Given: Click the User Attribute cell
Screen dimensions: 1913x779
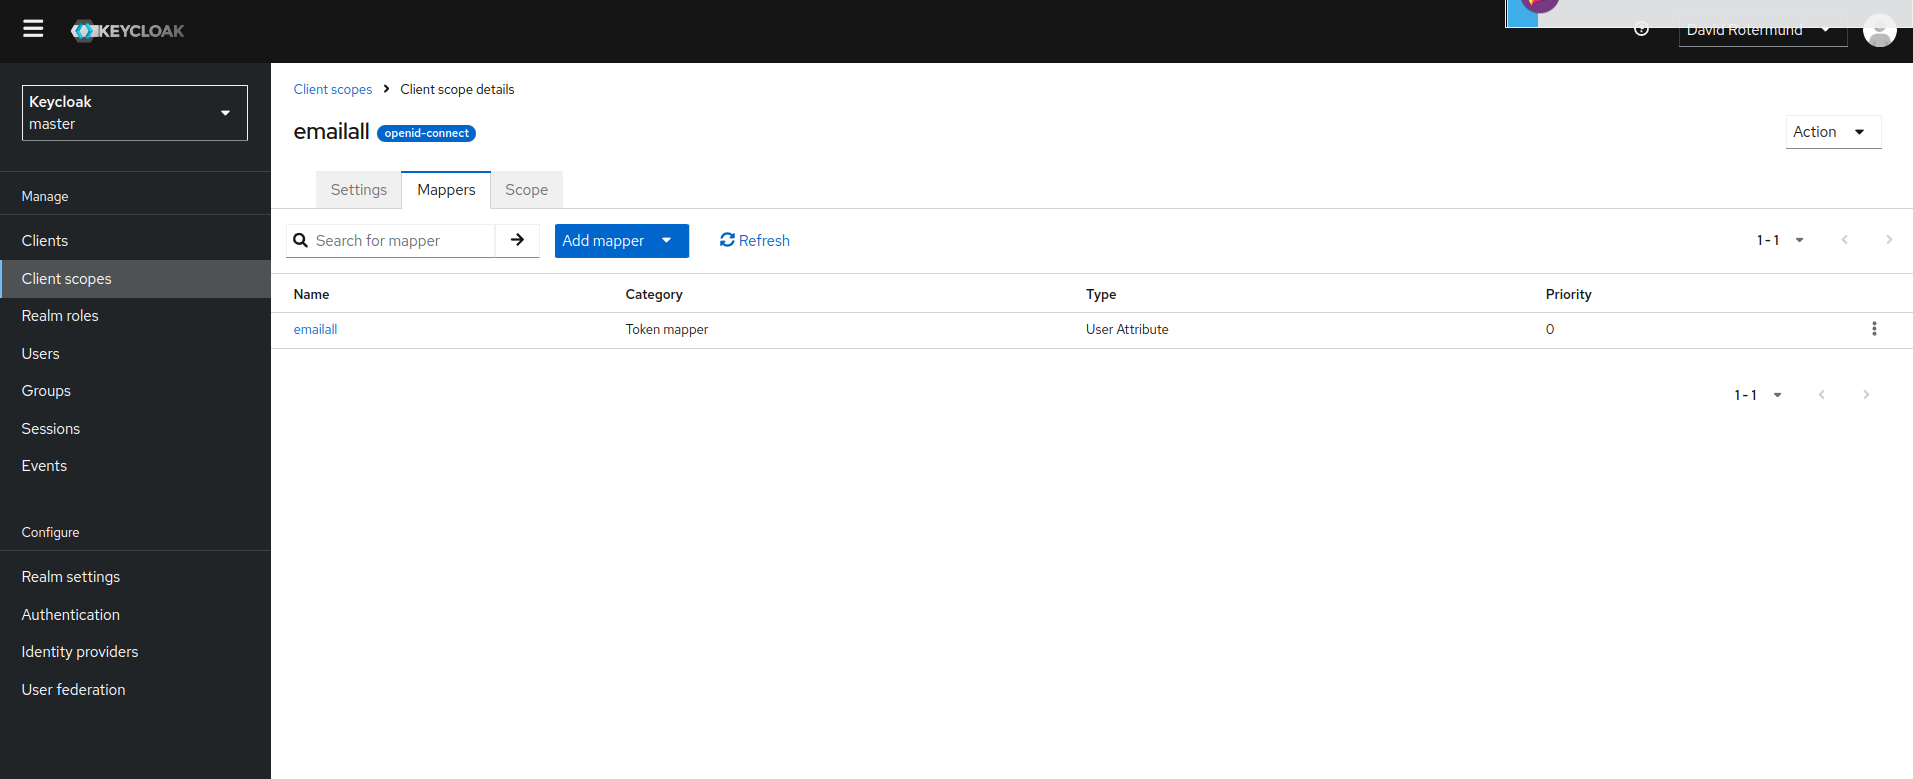Looking at the screenshot, I should 1127,329.
